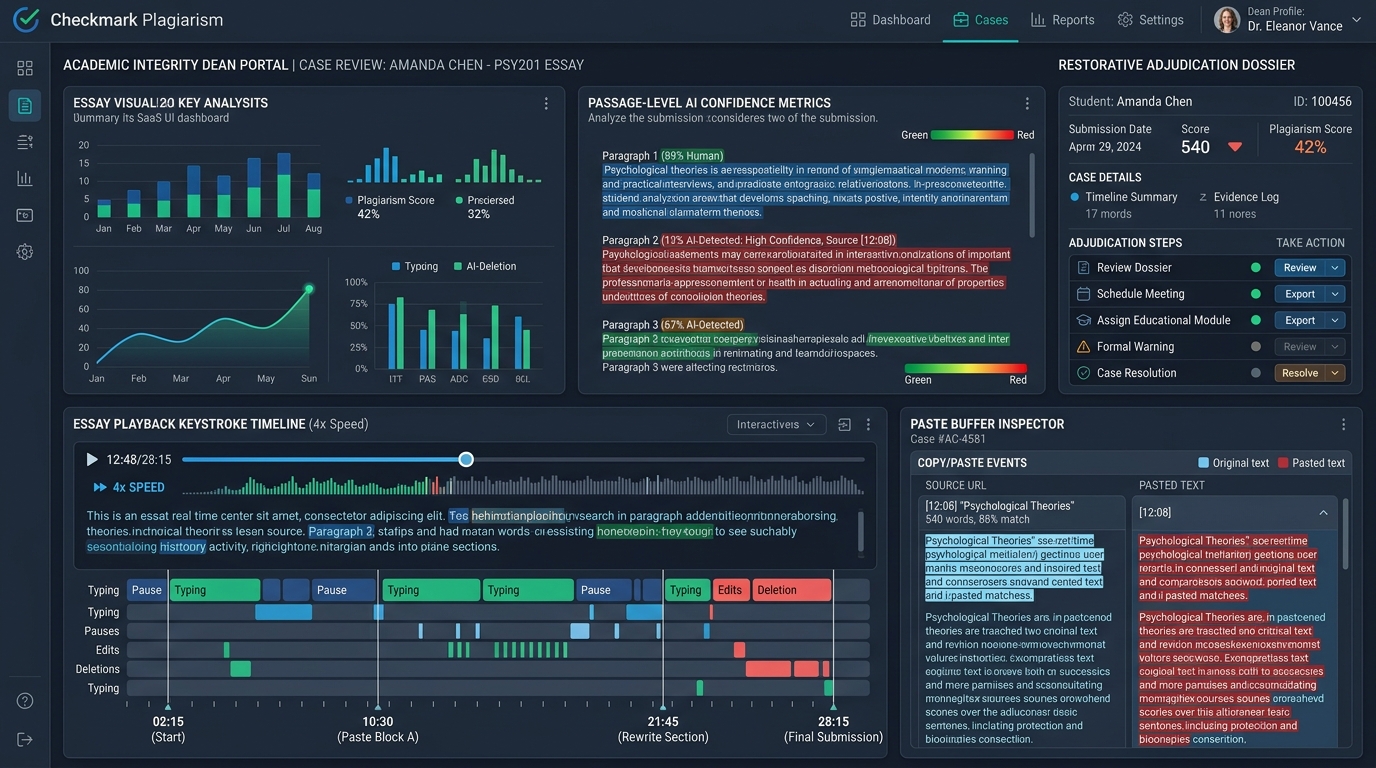Click Review button for Review Dossier

[x=1300, y=268]
